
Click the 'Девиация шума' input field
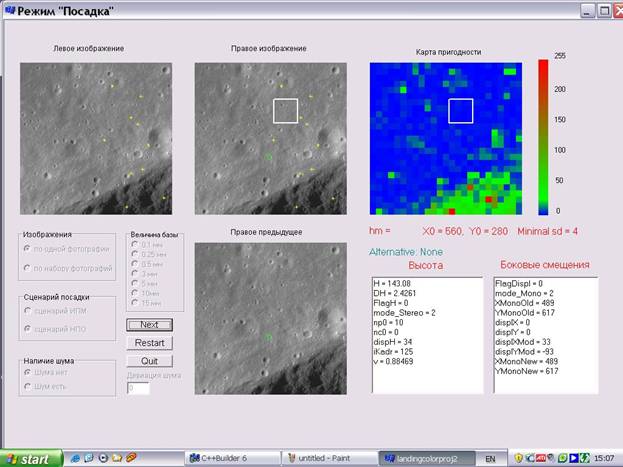click(x=138, y=388)
